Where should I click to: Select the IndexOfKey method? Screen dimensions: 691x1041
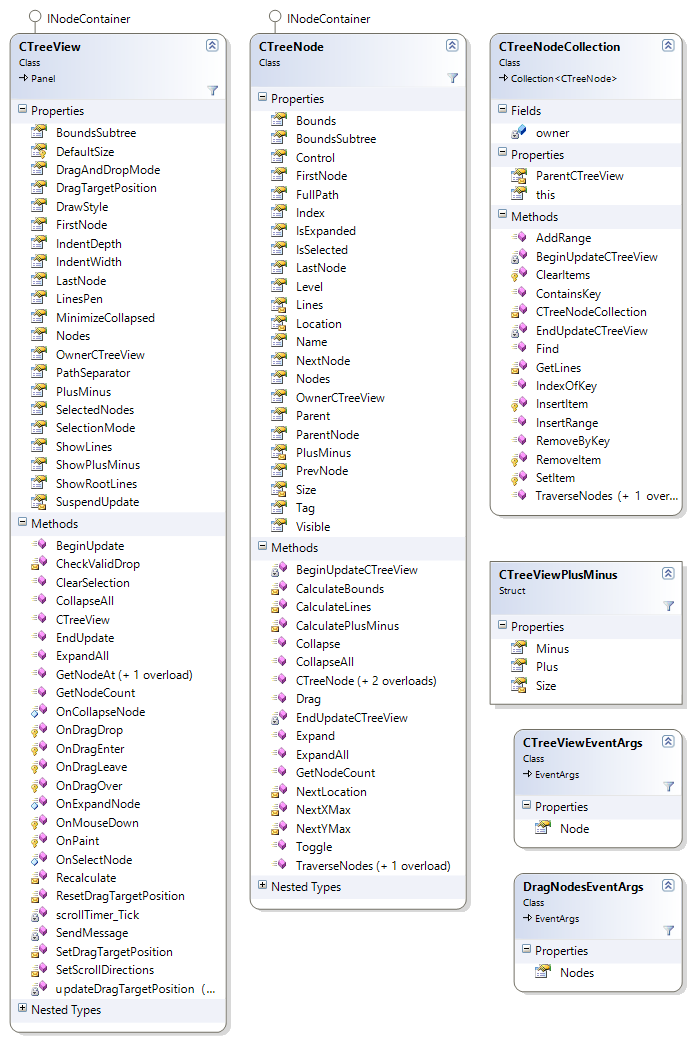click(x=566, y=386)
